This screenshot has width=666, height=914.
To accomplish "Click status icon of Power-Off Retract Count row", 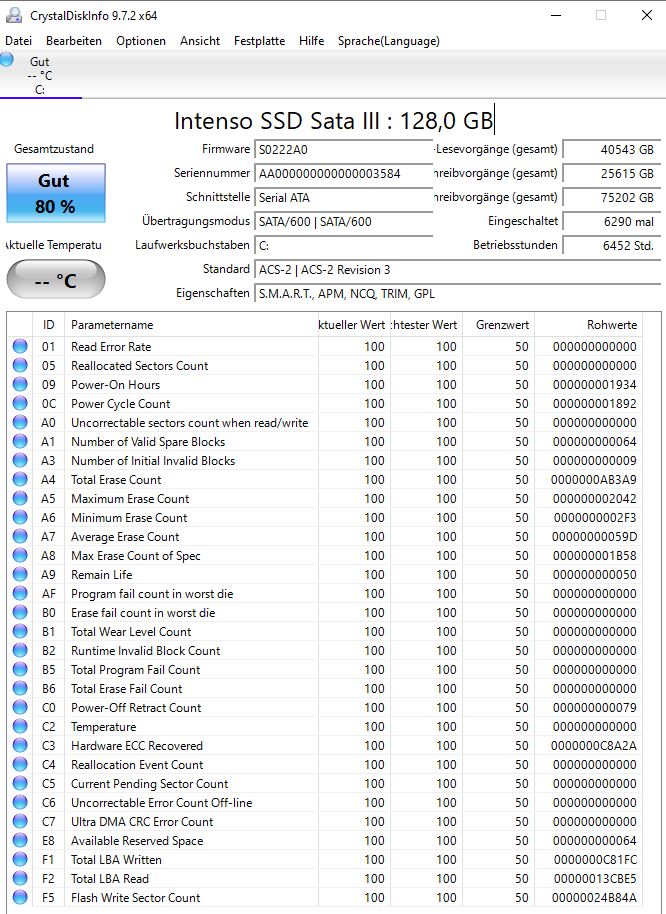I will (x=20, y=708).
